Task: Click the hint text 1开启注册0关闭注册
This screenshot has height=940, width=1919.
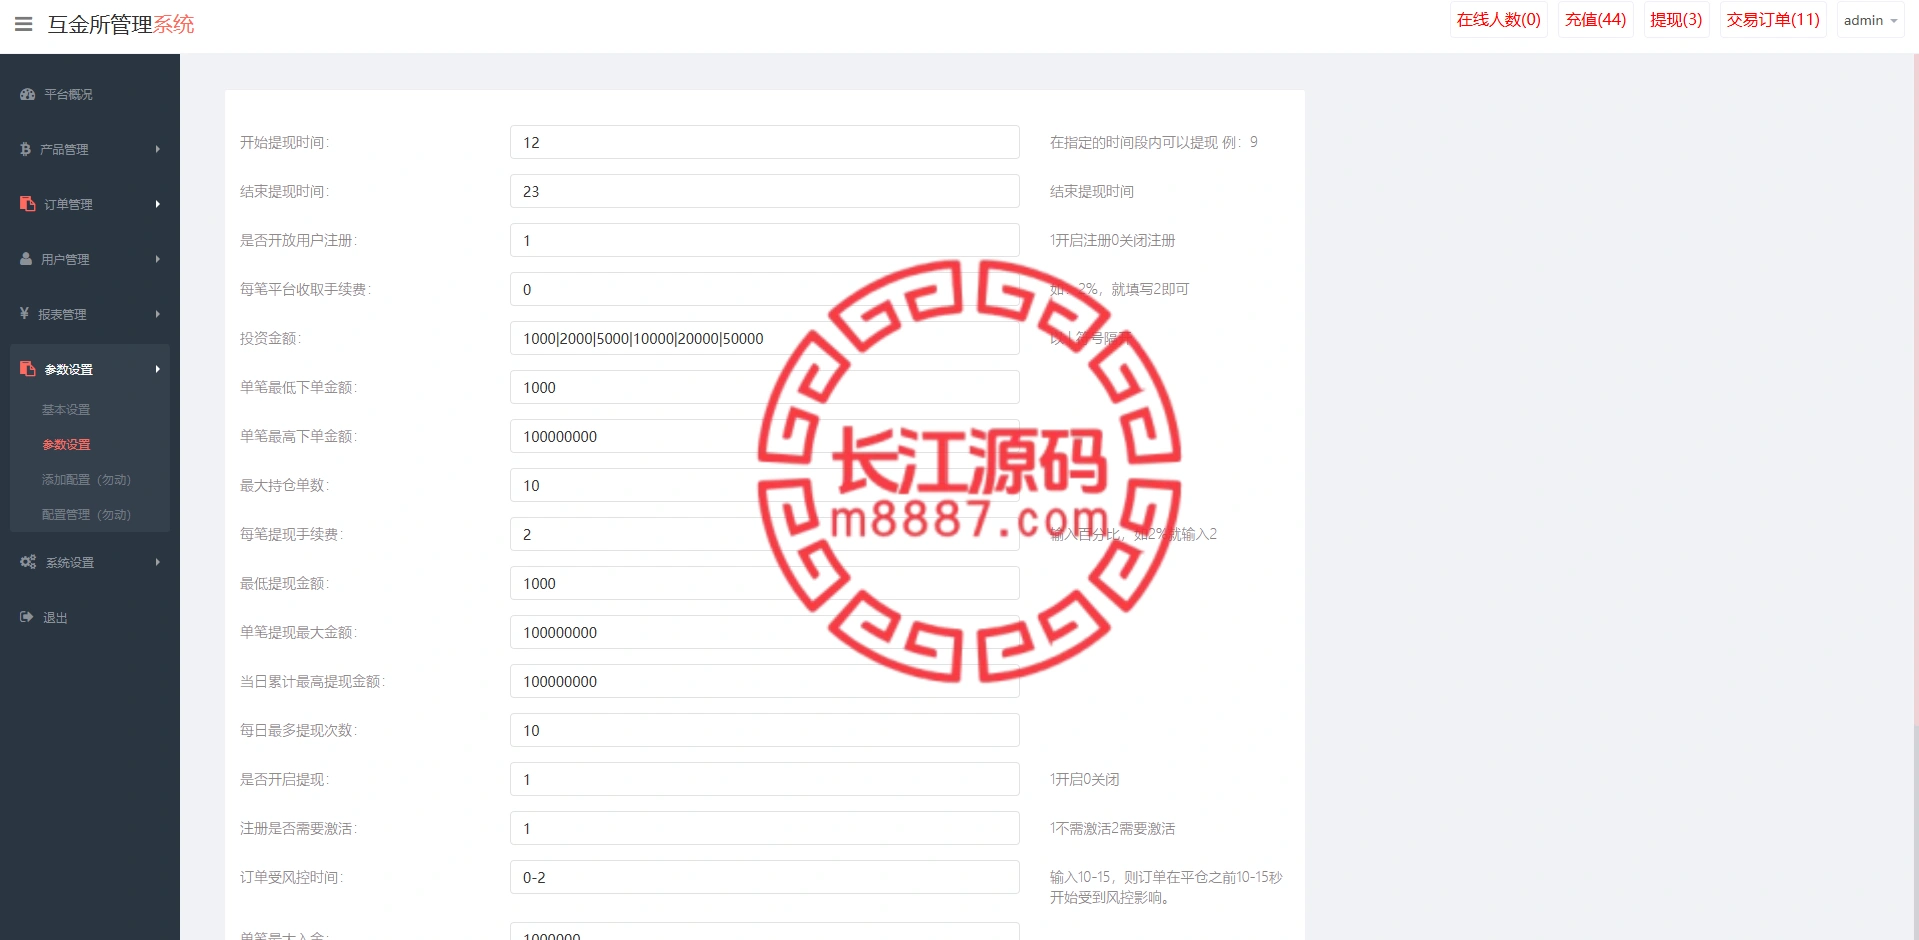Action: (1112, 240)
